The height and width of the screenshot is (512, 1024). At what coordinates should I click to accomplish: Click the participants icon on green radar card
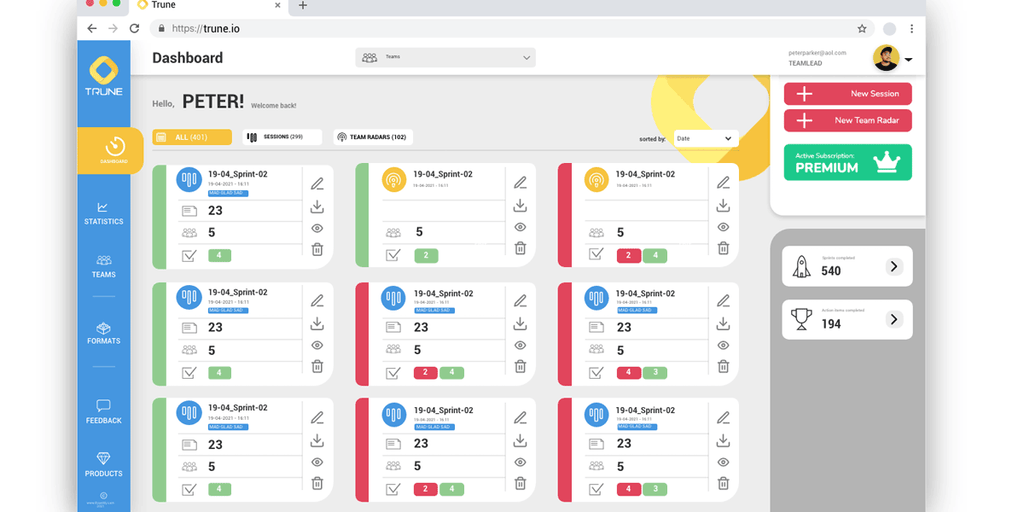(x=393, y=232)
